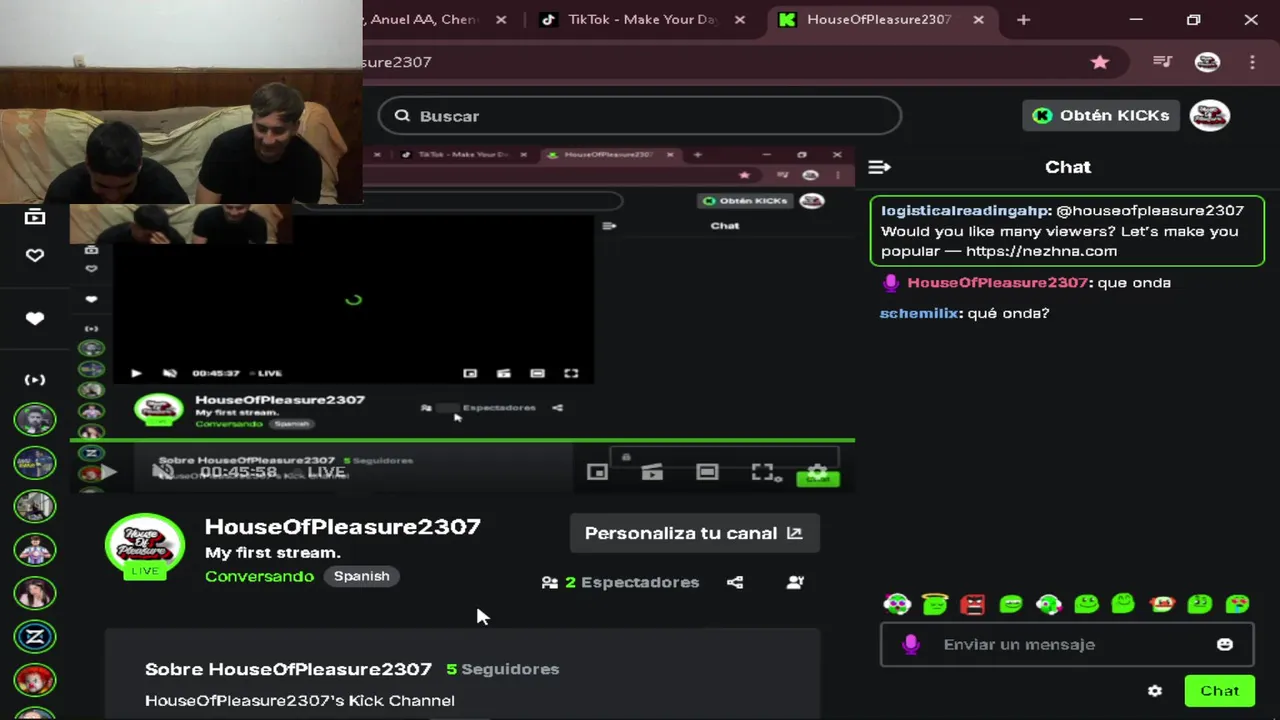Viewport: 1280px width, 720px height.
Task: Focus the Enviar un mensaje field
Action: click(x=1067, y=645)
